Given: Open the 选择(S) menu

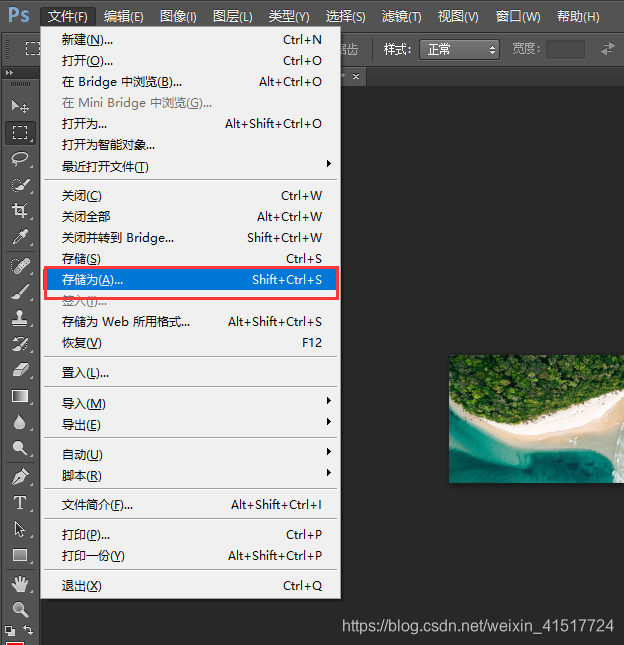Looking at the screenshot, I should [346, 16].
